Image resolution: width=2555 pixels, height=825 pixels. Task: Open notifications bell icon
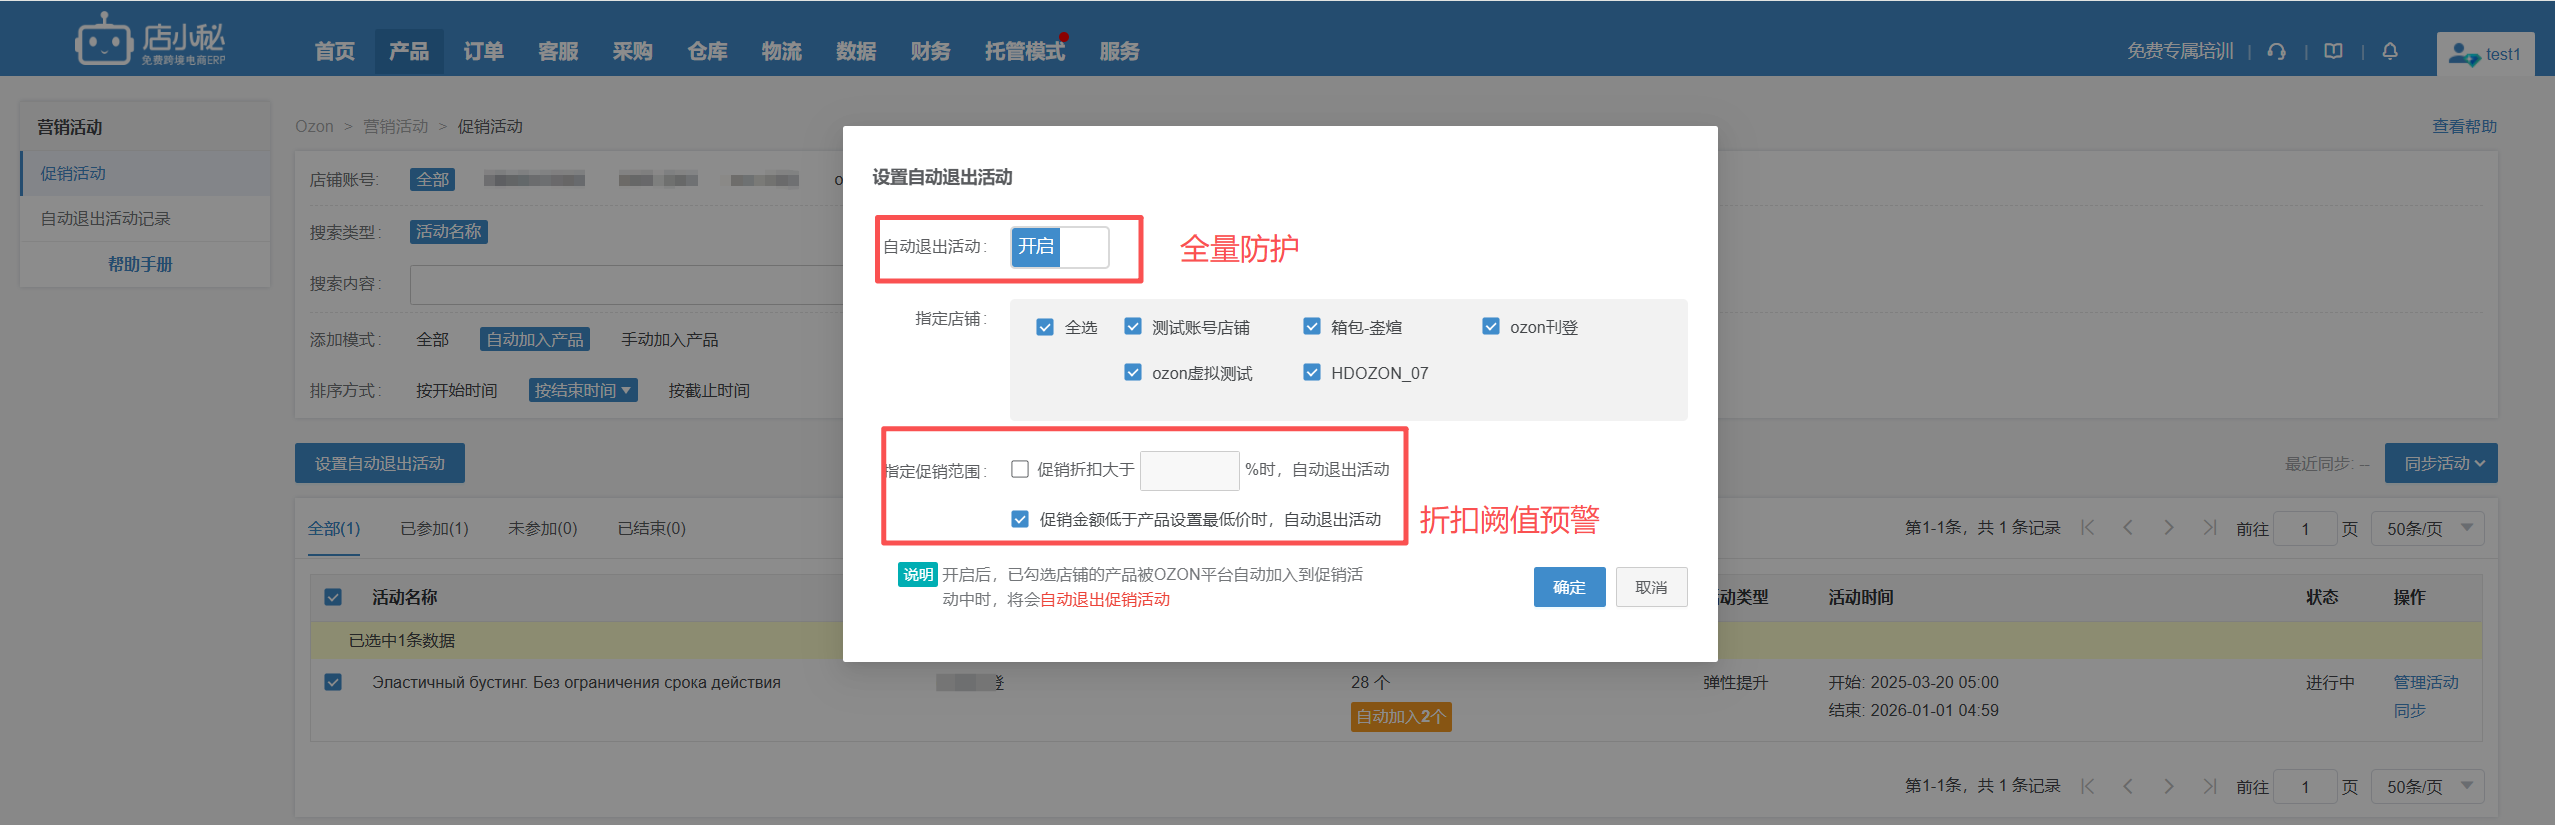pyautogui.click(x=2390, y=52)
